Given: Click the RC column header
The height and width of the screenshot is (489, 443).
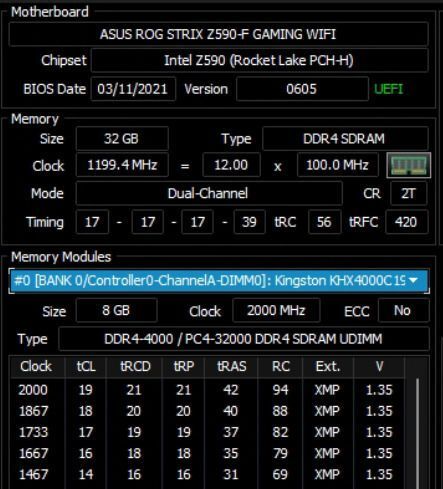Looking at the screenshot, I should click(280, 367).
